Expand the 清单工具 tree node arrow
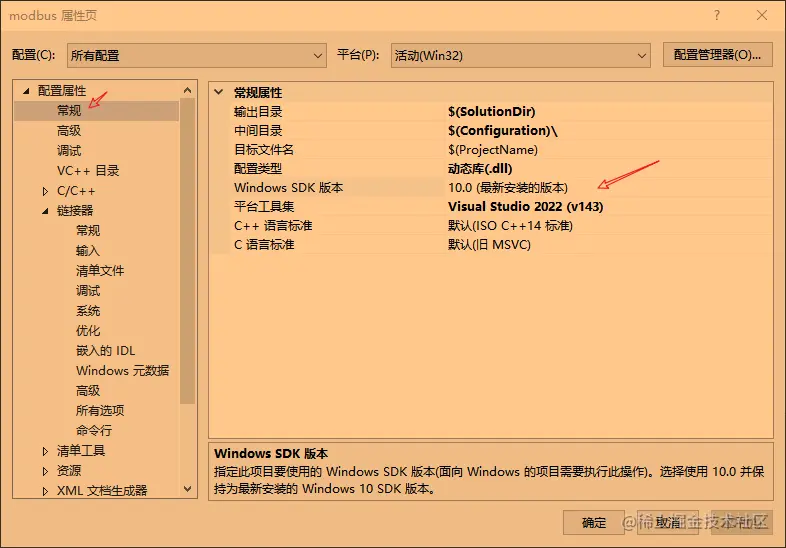 click(x=45, y=451)
